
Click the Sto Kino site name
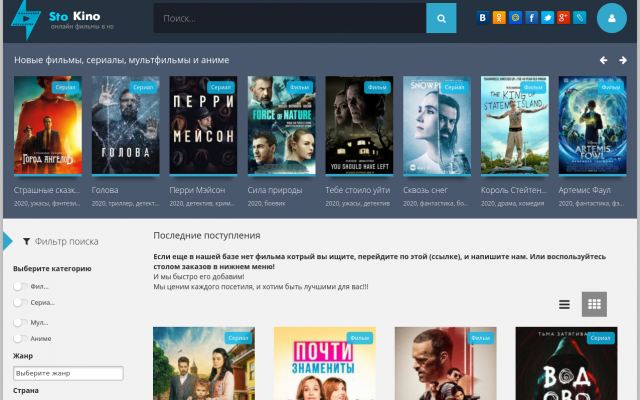coord(75,16)
